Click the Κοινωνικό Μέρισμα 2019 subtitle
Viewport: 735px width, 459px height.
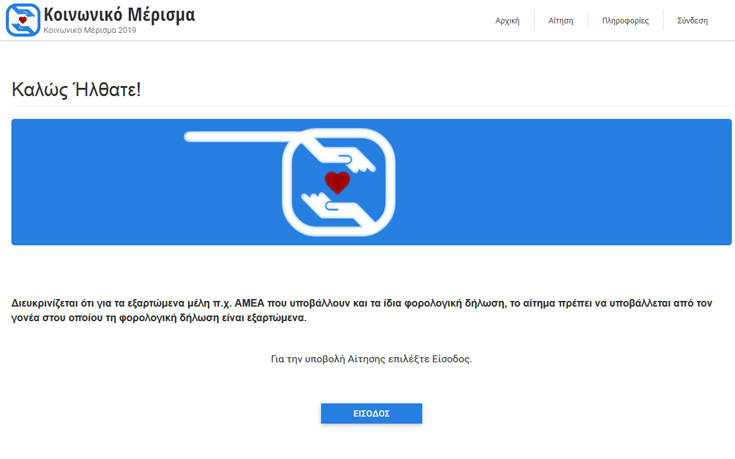pyautogui.click(x=90, y=31)
